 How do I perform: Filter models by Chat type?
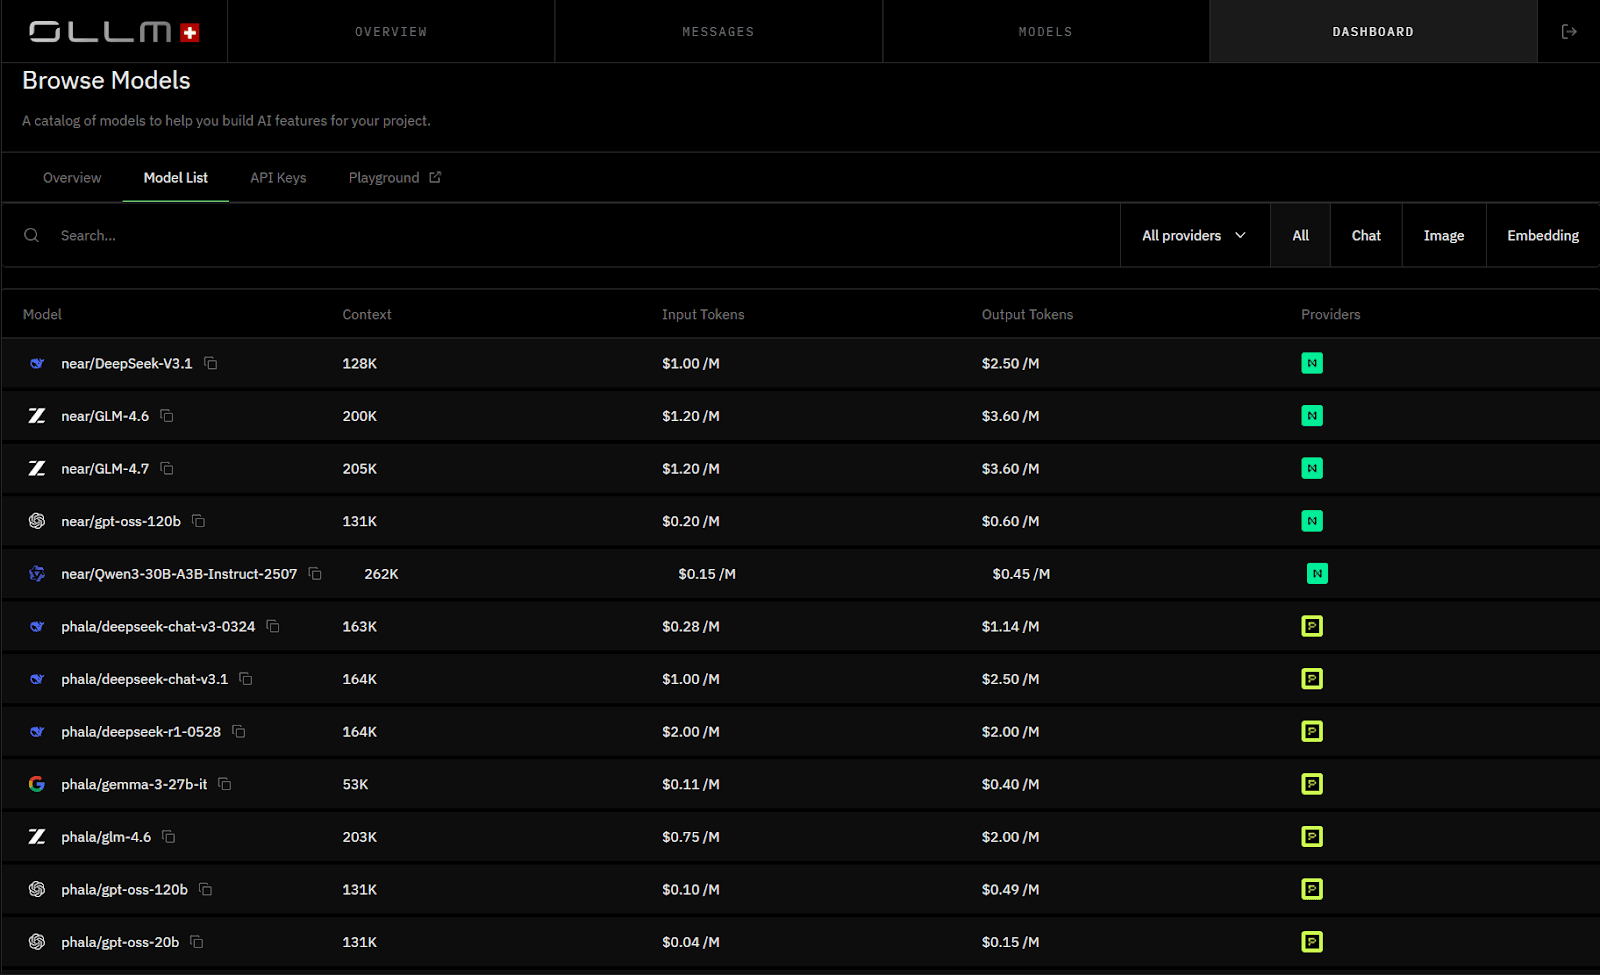click(1366, 235)
